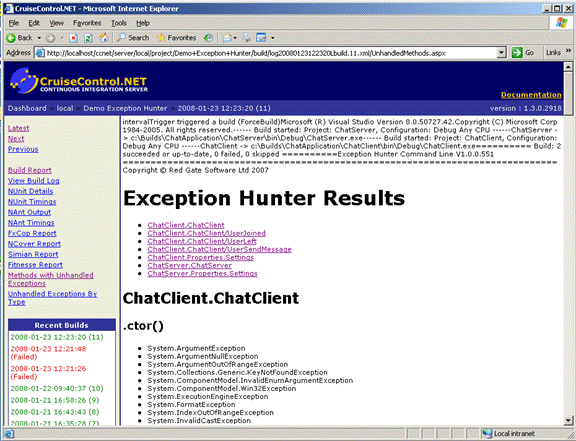Open the Favorites star button
576x441 pixels.
(176, 37)
